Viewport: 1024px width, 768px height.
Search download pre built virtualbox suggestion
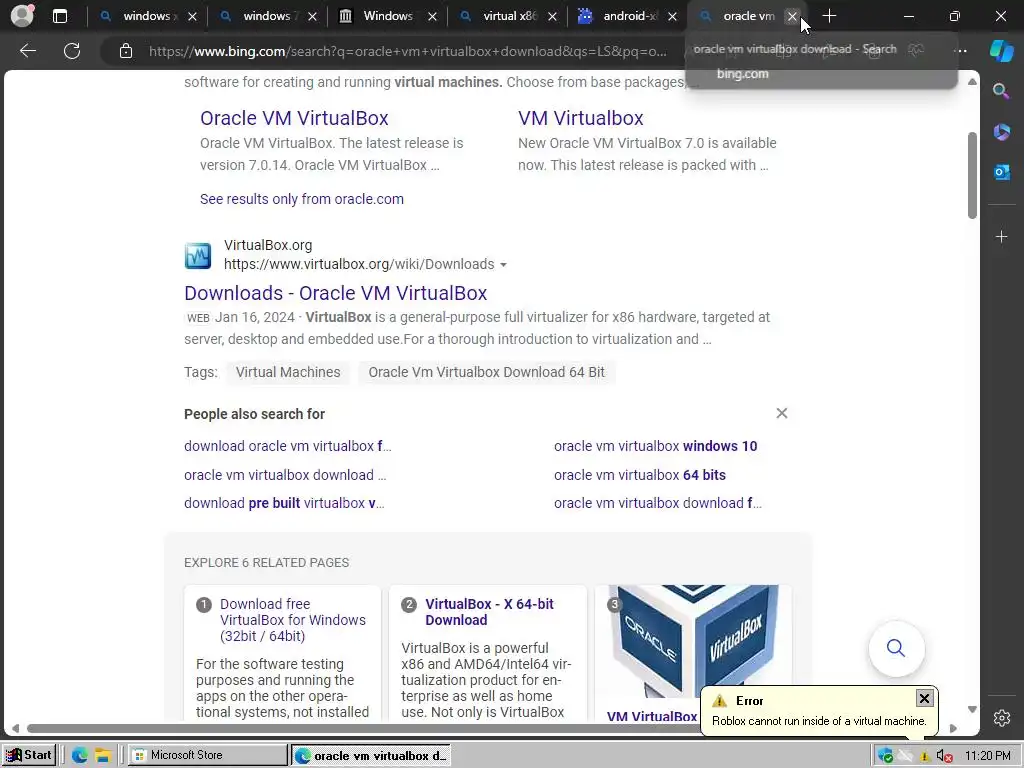coord(284,503)
